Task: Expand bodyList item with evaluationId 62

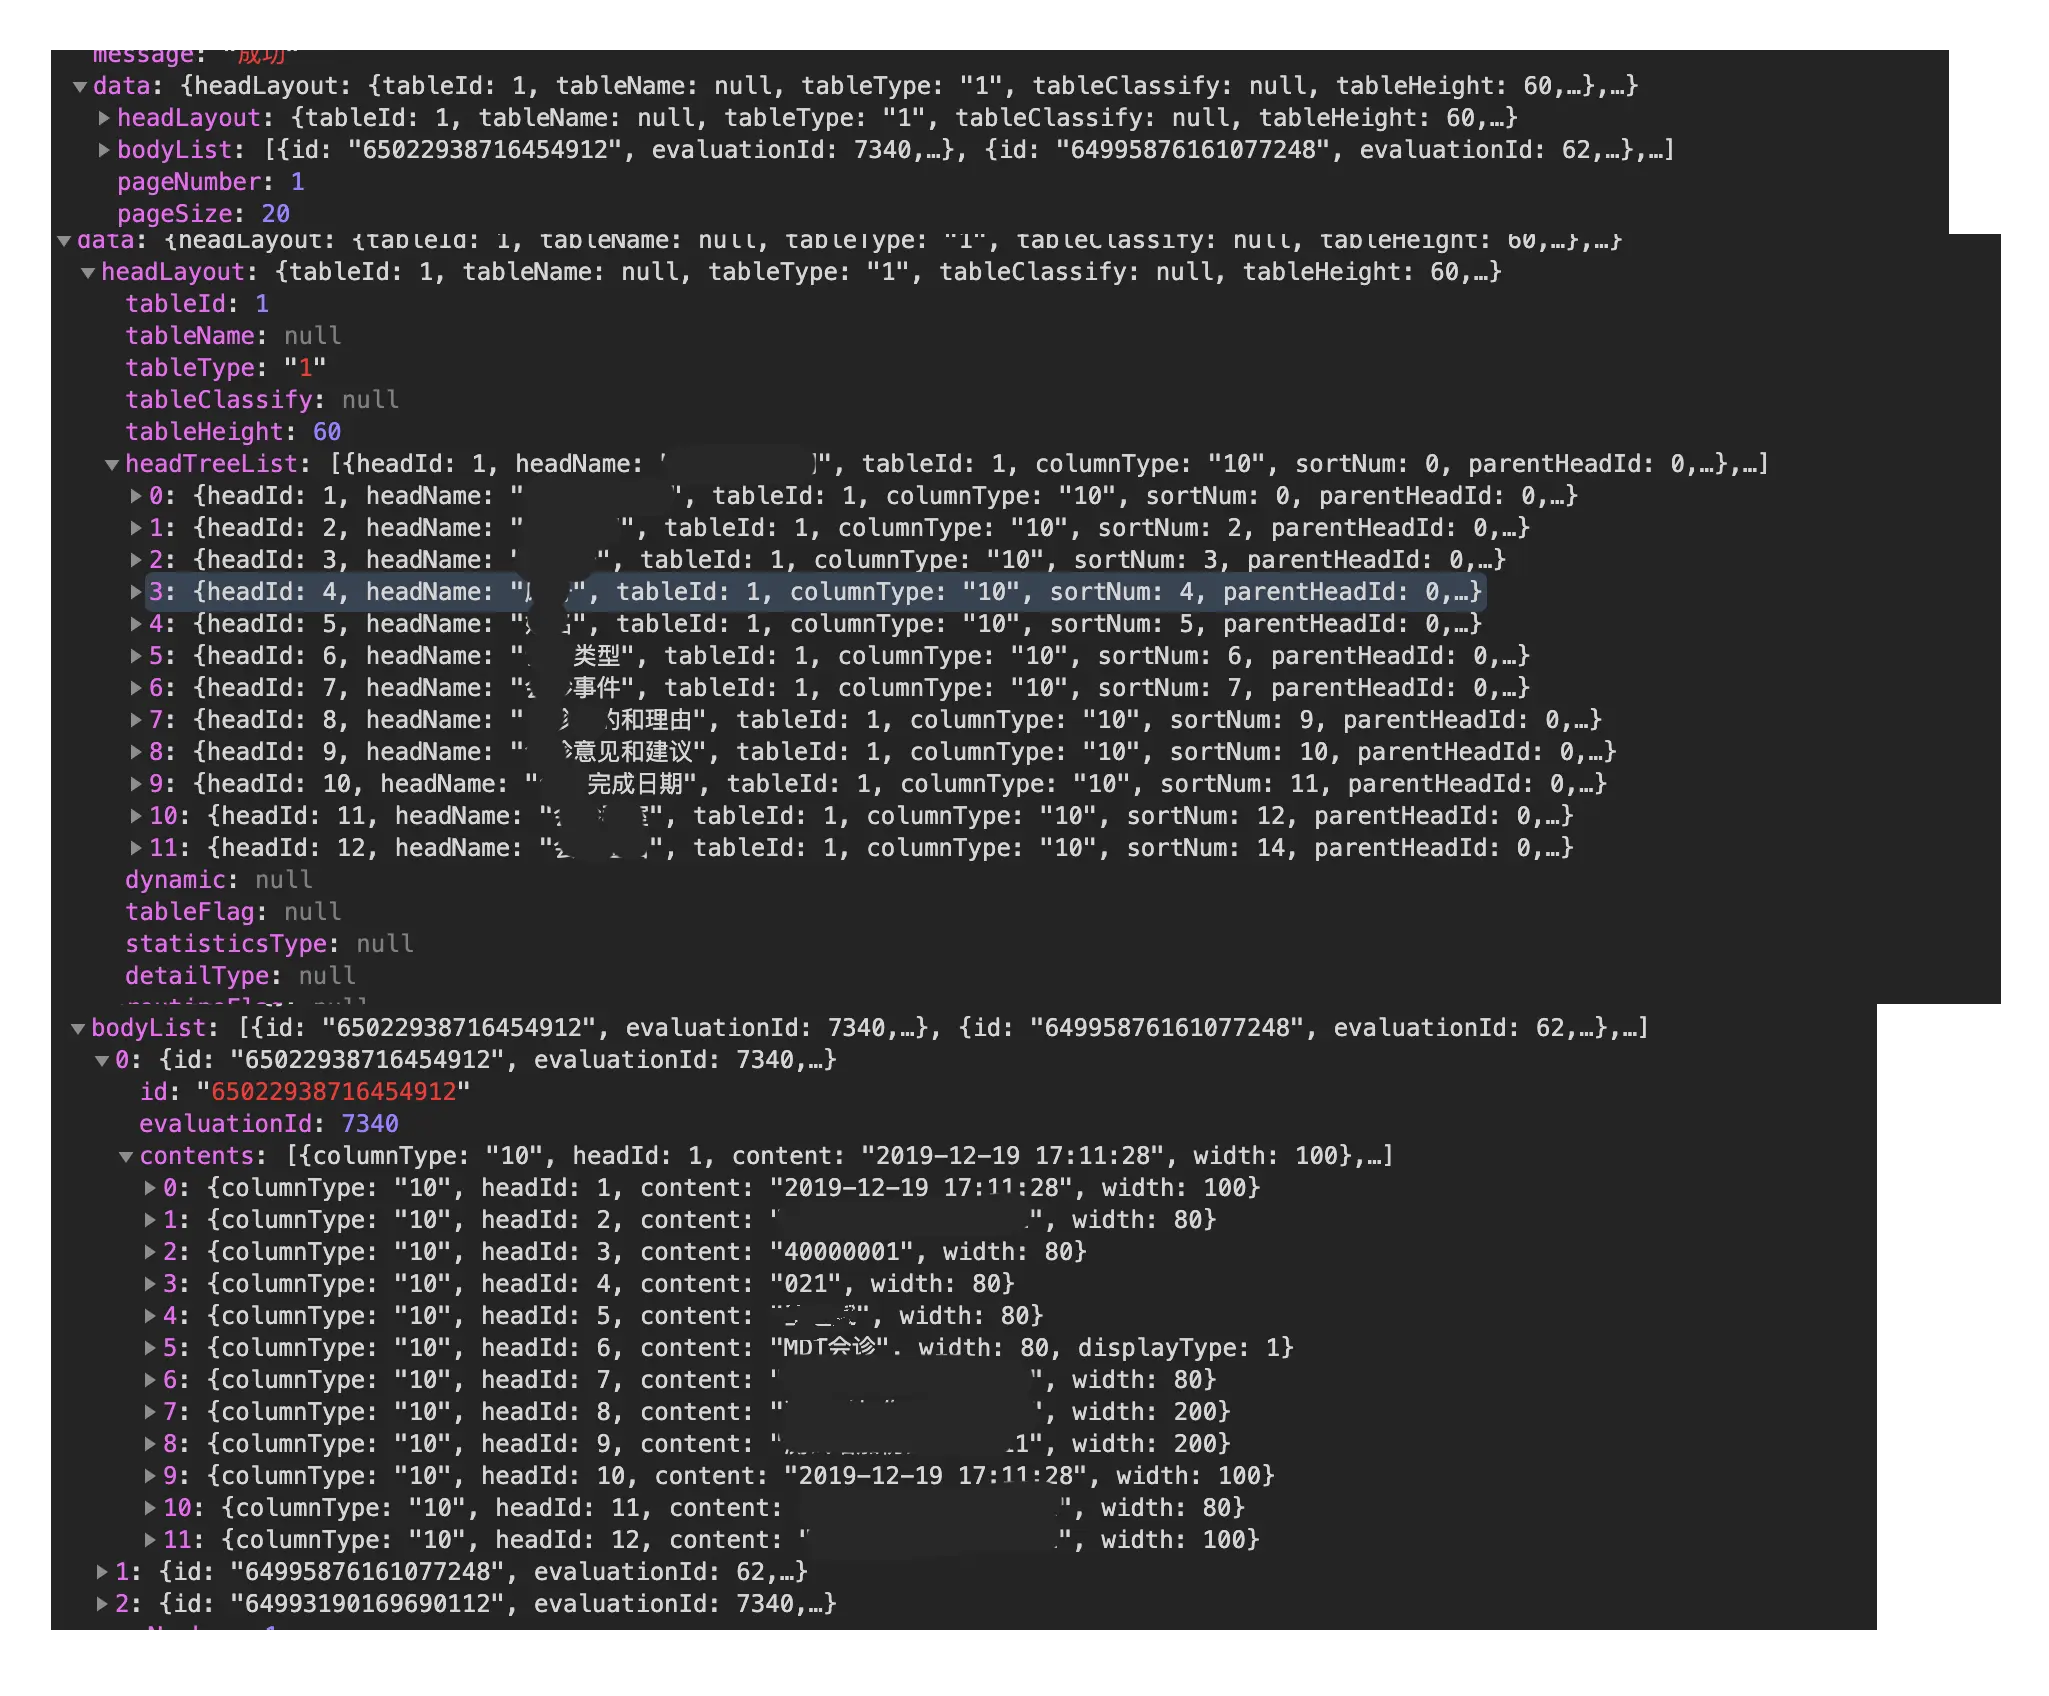Action: pyautogui.click(x=102, y=1573)
